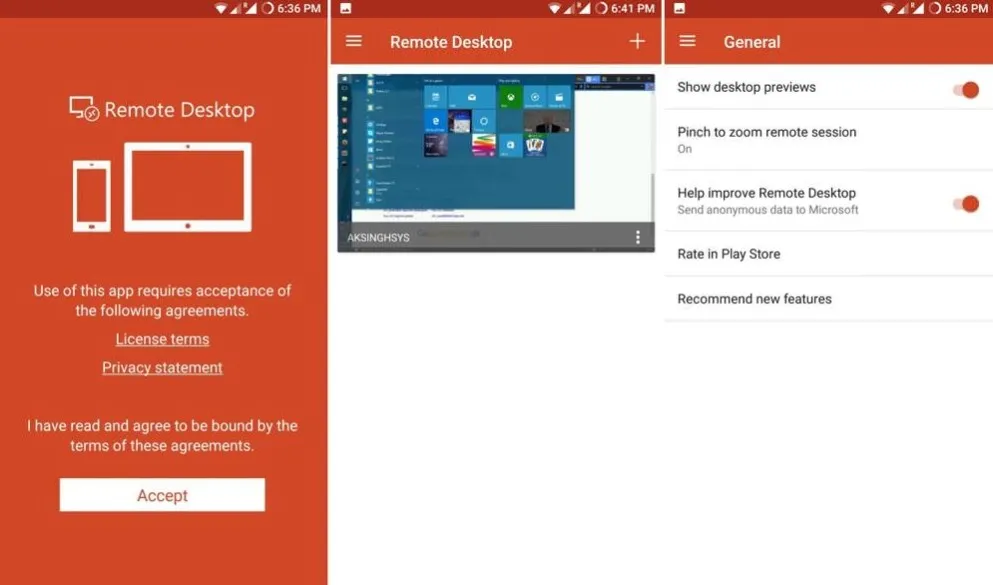Tap the battery icon above the General header
Viewport: 993px width, 585px height.
click(x=935, y=8)
